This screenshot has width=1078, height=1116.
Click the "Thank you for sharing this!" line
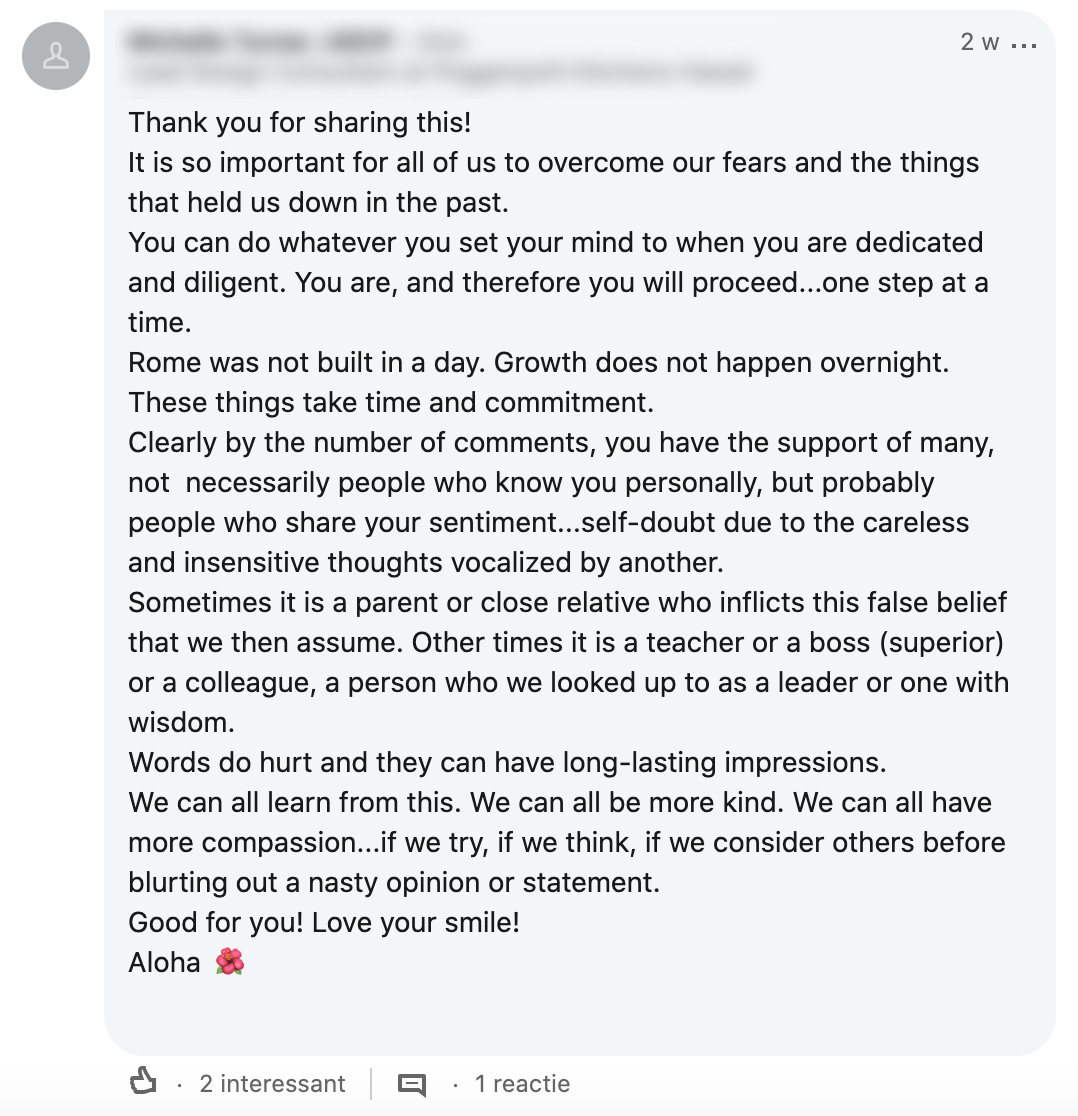click(299, 123)
